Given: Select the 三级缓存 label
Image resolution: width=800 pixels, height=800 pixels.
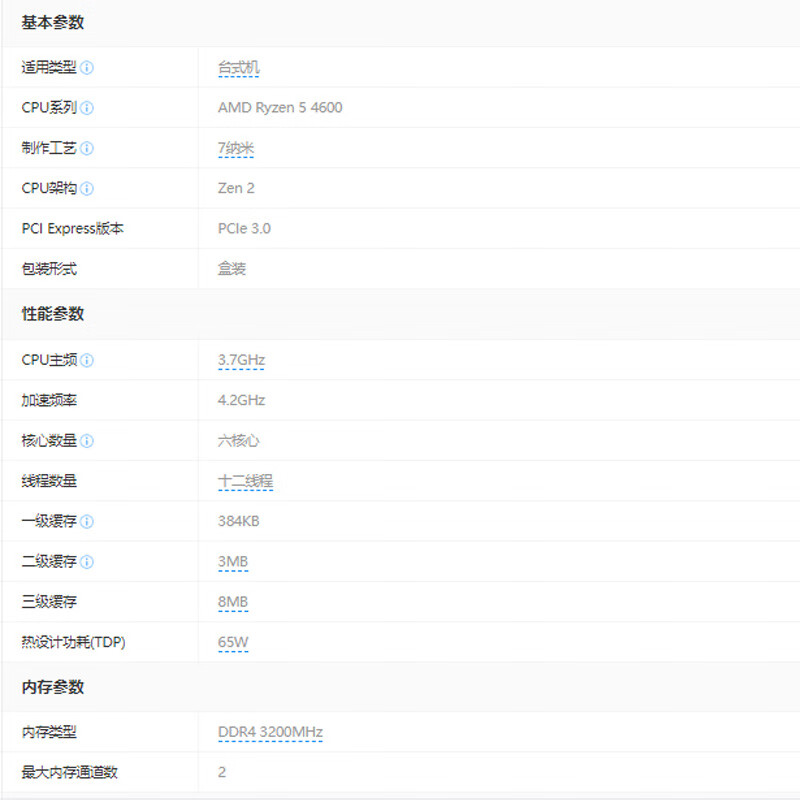Looking at the screenshot, I should point(49,602).
